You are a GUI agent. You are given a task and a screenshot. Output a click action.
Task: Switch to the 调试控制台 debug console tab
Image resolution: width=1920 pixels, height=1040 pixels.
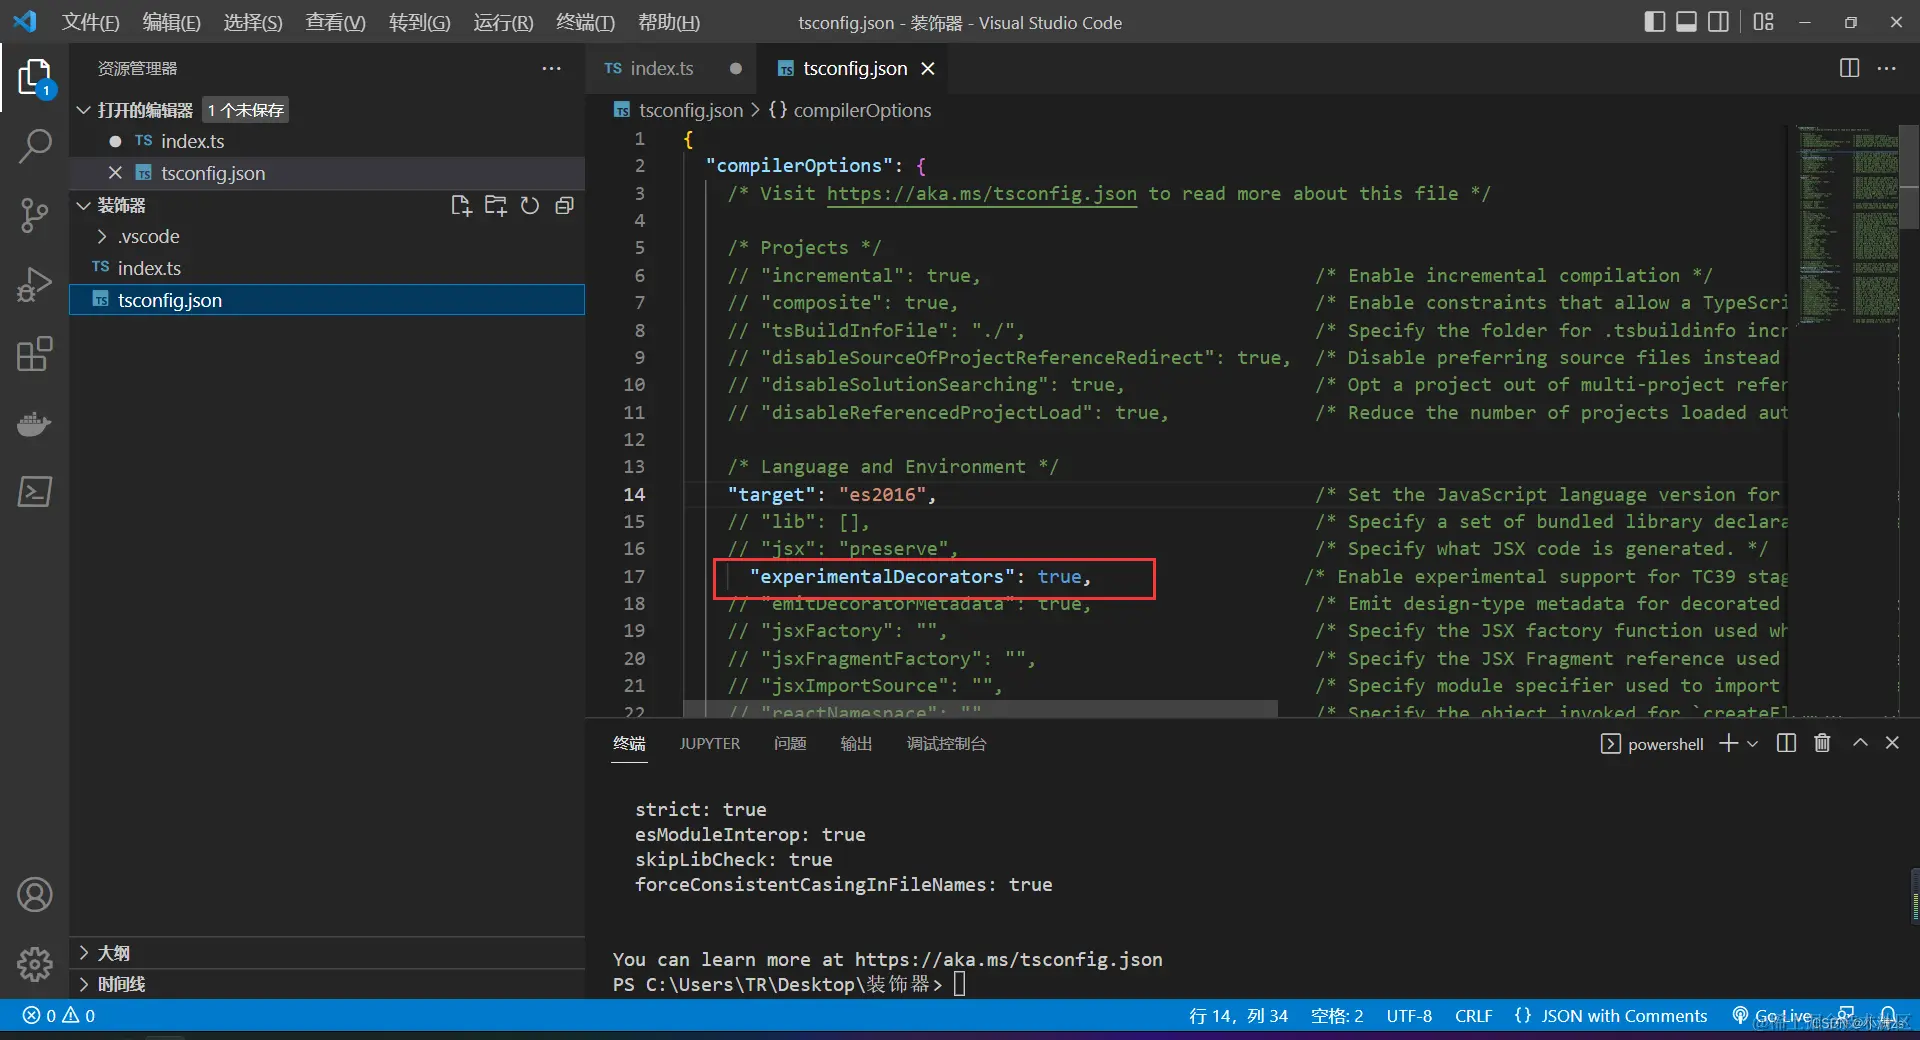click(x=946, y=743)
